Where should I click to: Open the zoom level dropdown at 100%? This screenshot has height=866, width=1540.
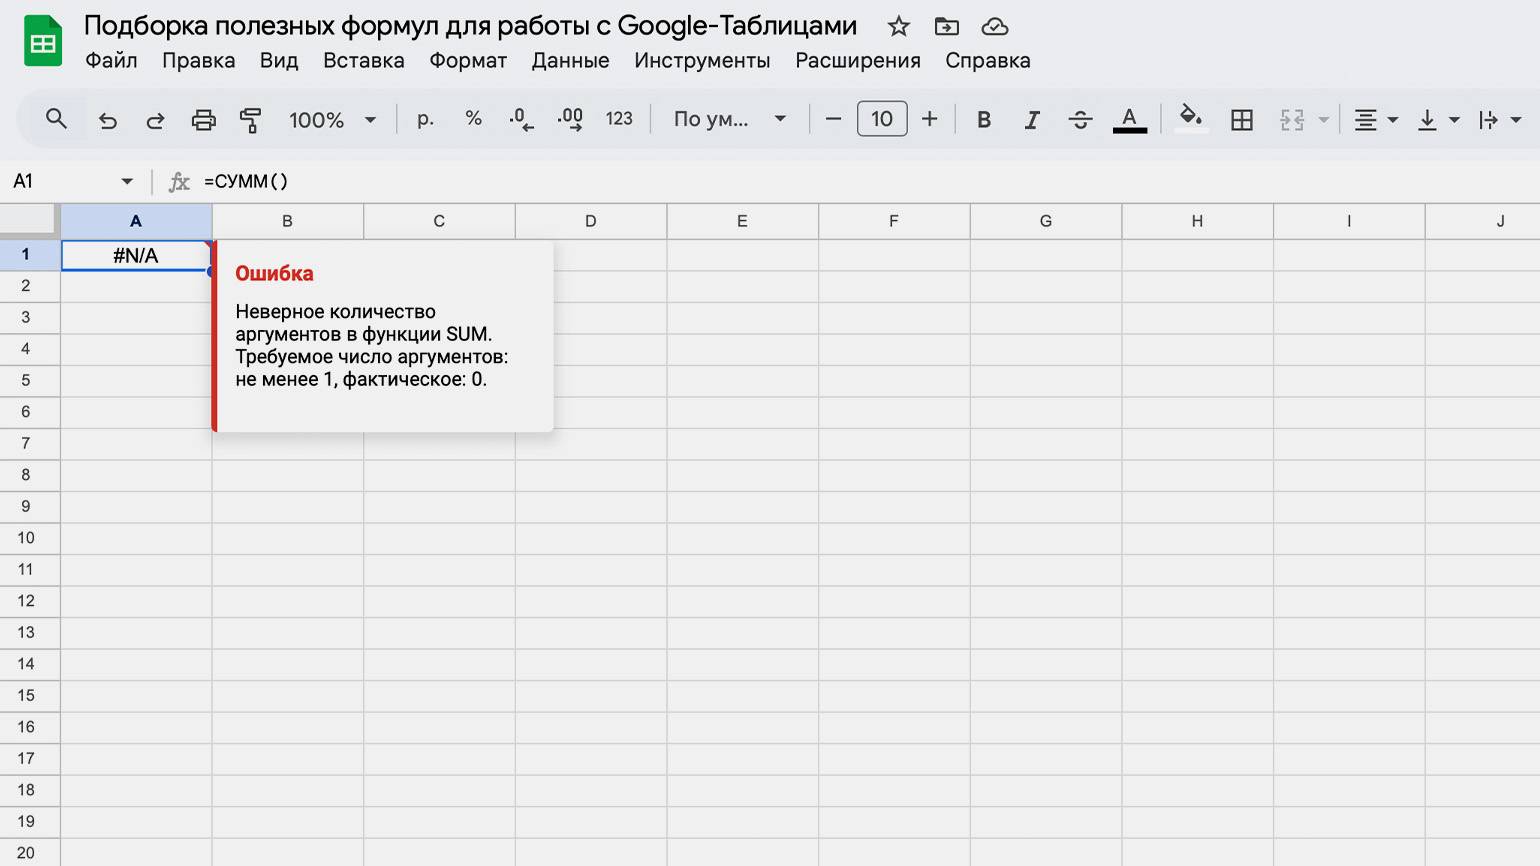pyautogui.click(x=332, y=120)
